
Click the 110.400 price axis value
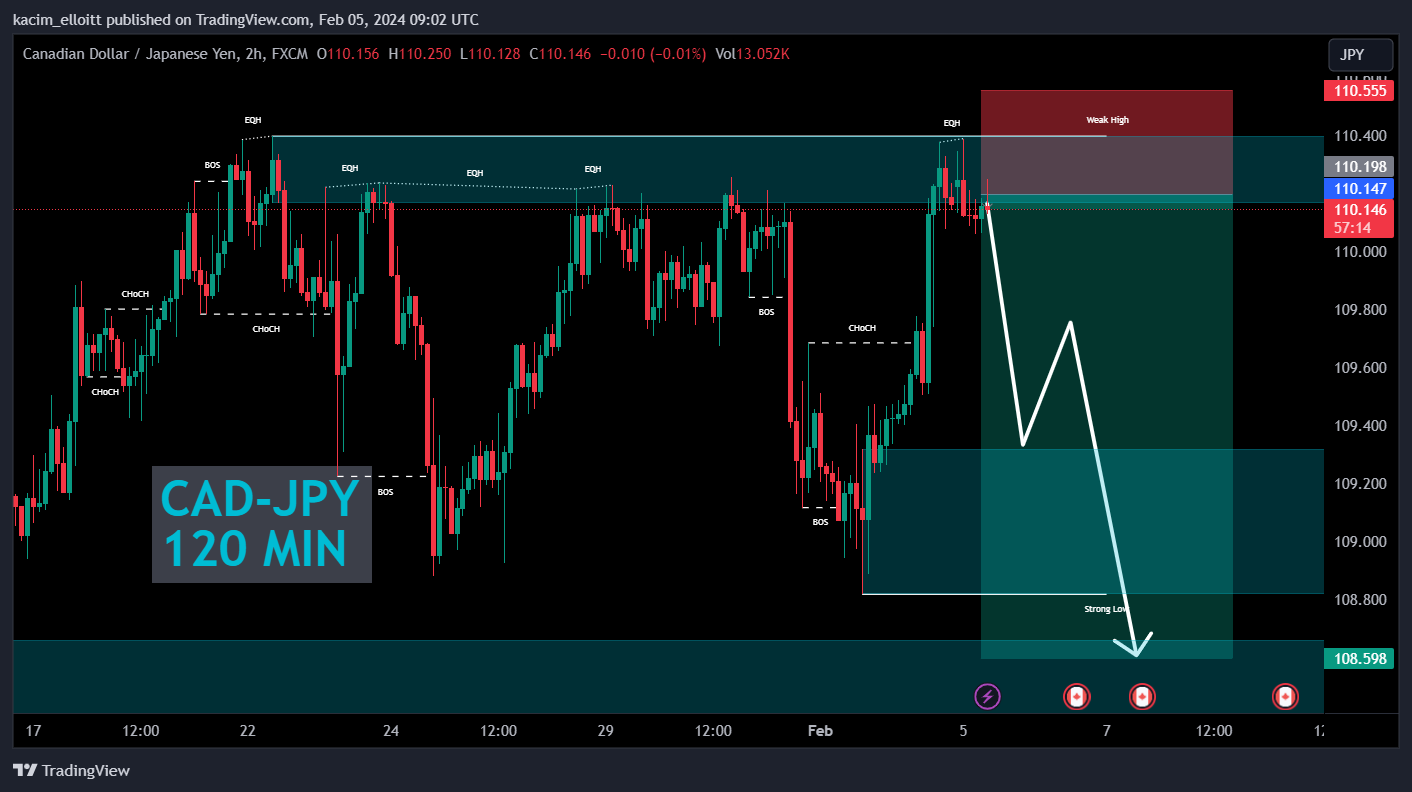pos(1359,136)
